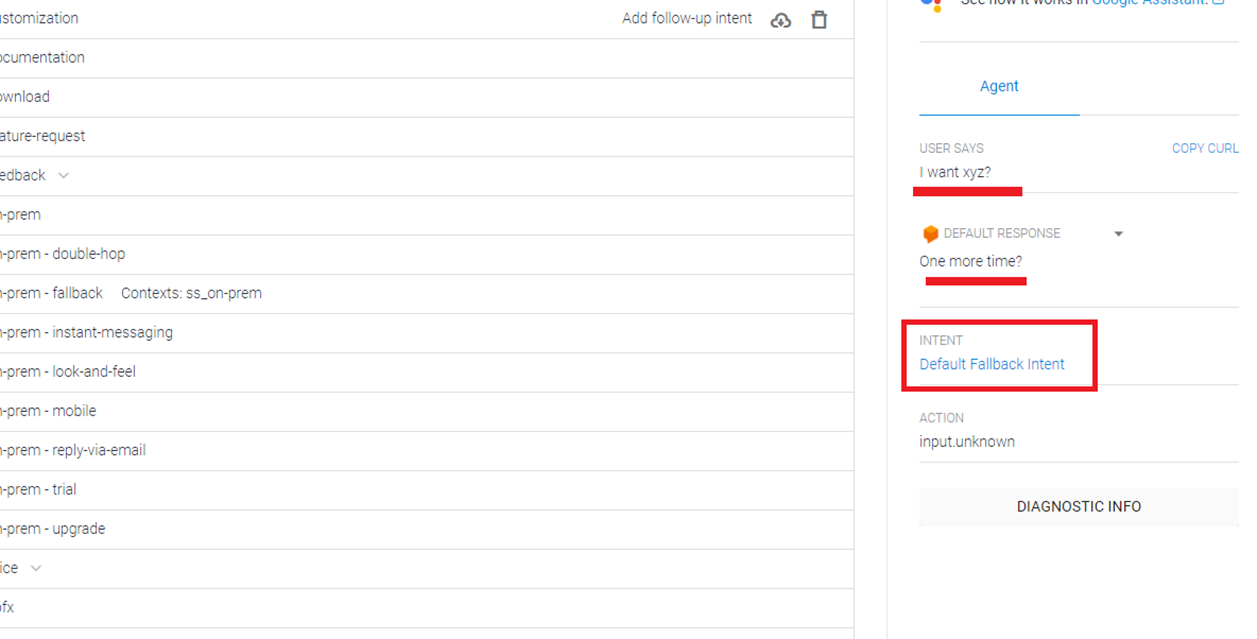Open the on-prem - look-and-feel intent

pyautogui.click(x=69, y=372)
